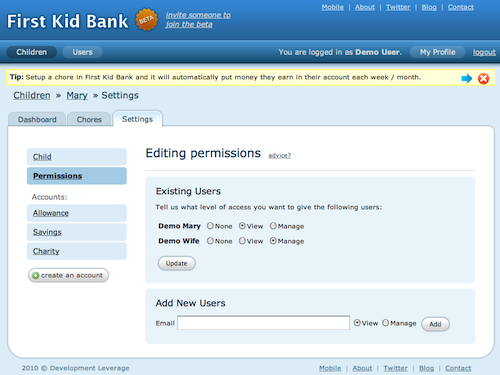Choose View for new user

coord(357,323)
